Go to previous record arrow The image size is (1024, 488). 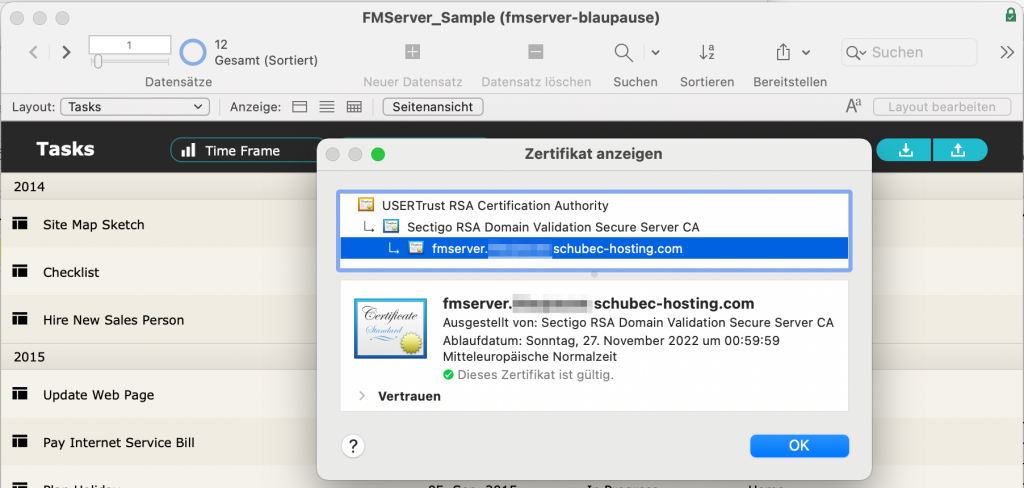[x=34, y=52]
